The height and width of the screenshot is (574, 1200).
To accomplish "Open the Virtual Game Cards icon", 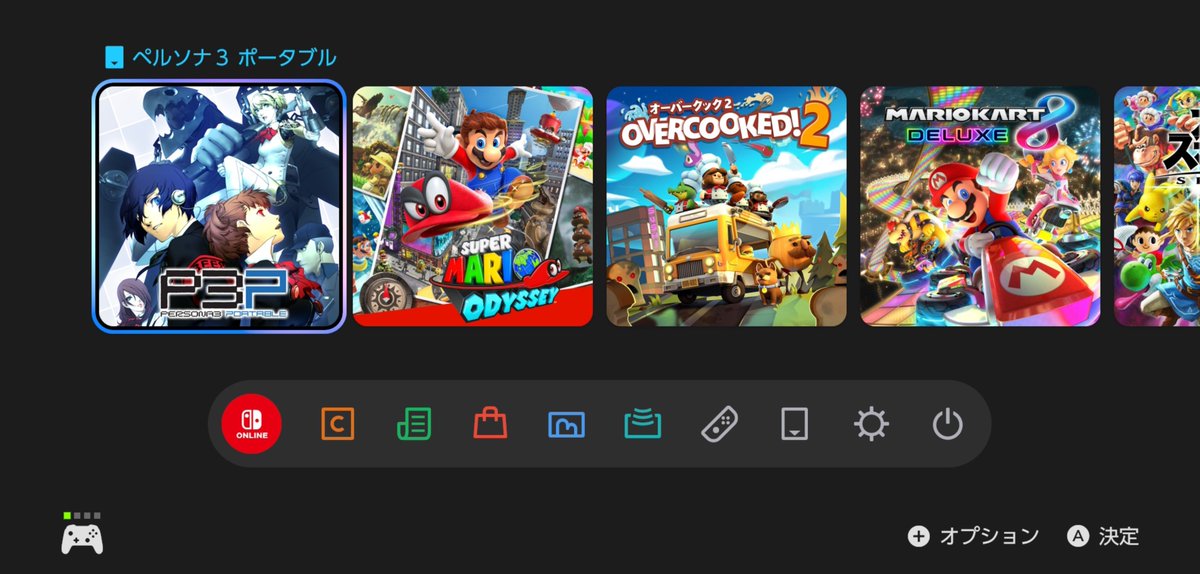I will pos(795,425).
